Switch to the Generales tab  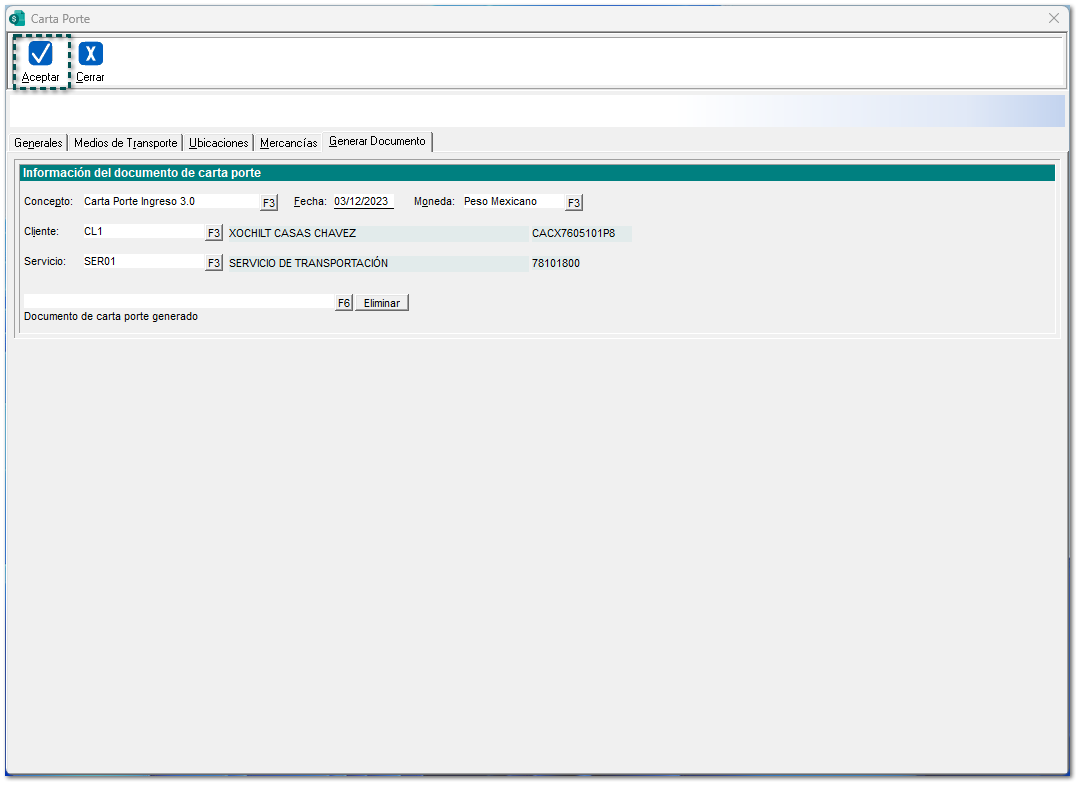[x=38, y=143]
